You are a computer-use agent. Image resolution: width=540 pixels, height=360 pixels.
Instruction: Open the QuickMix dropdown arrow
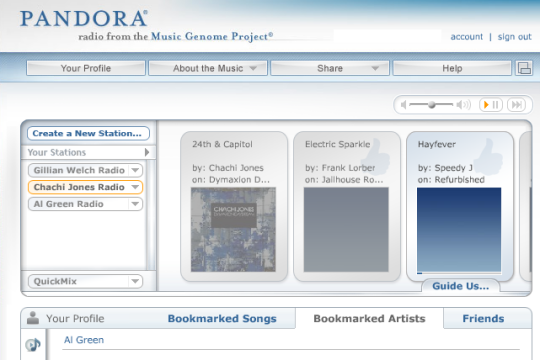coord(135,281)
